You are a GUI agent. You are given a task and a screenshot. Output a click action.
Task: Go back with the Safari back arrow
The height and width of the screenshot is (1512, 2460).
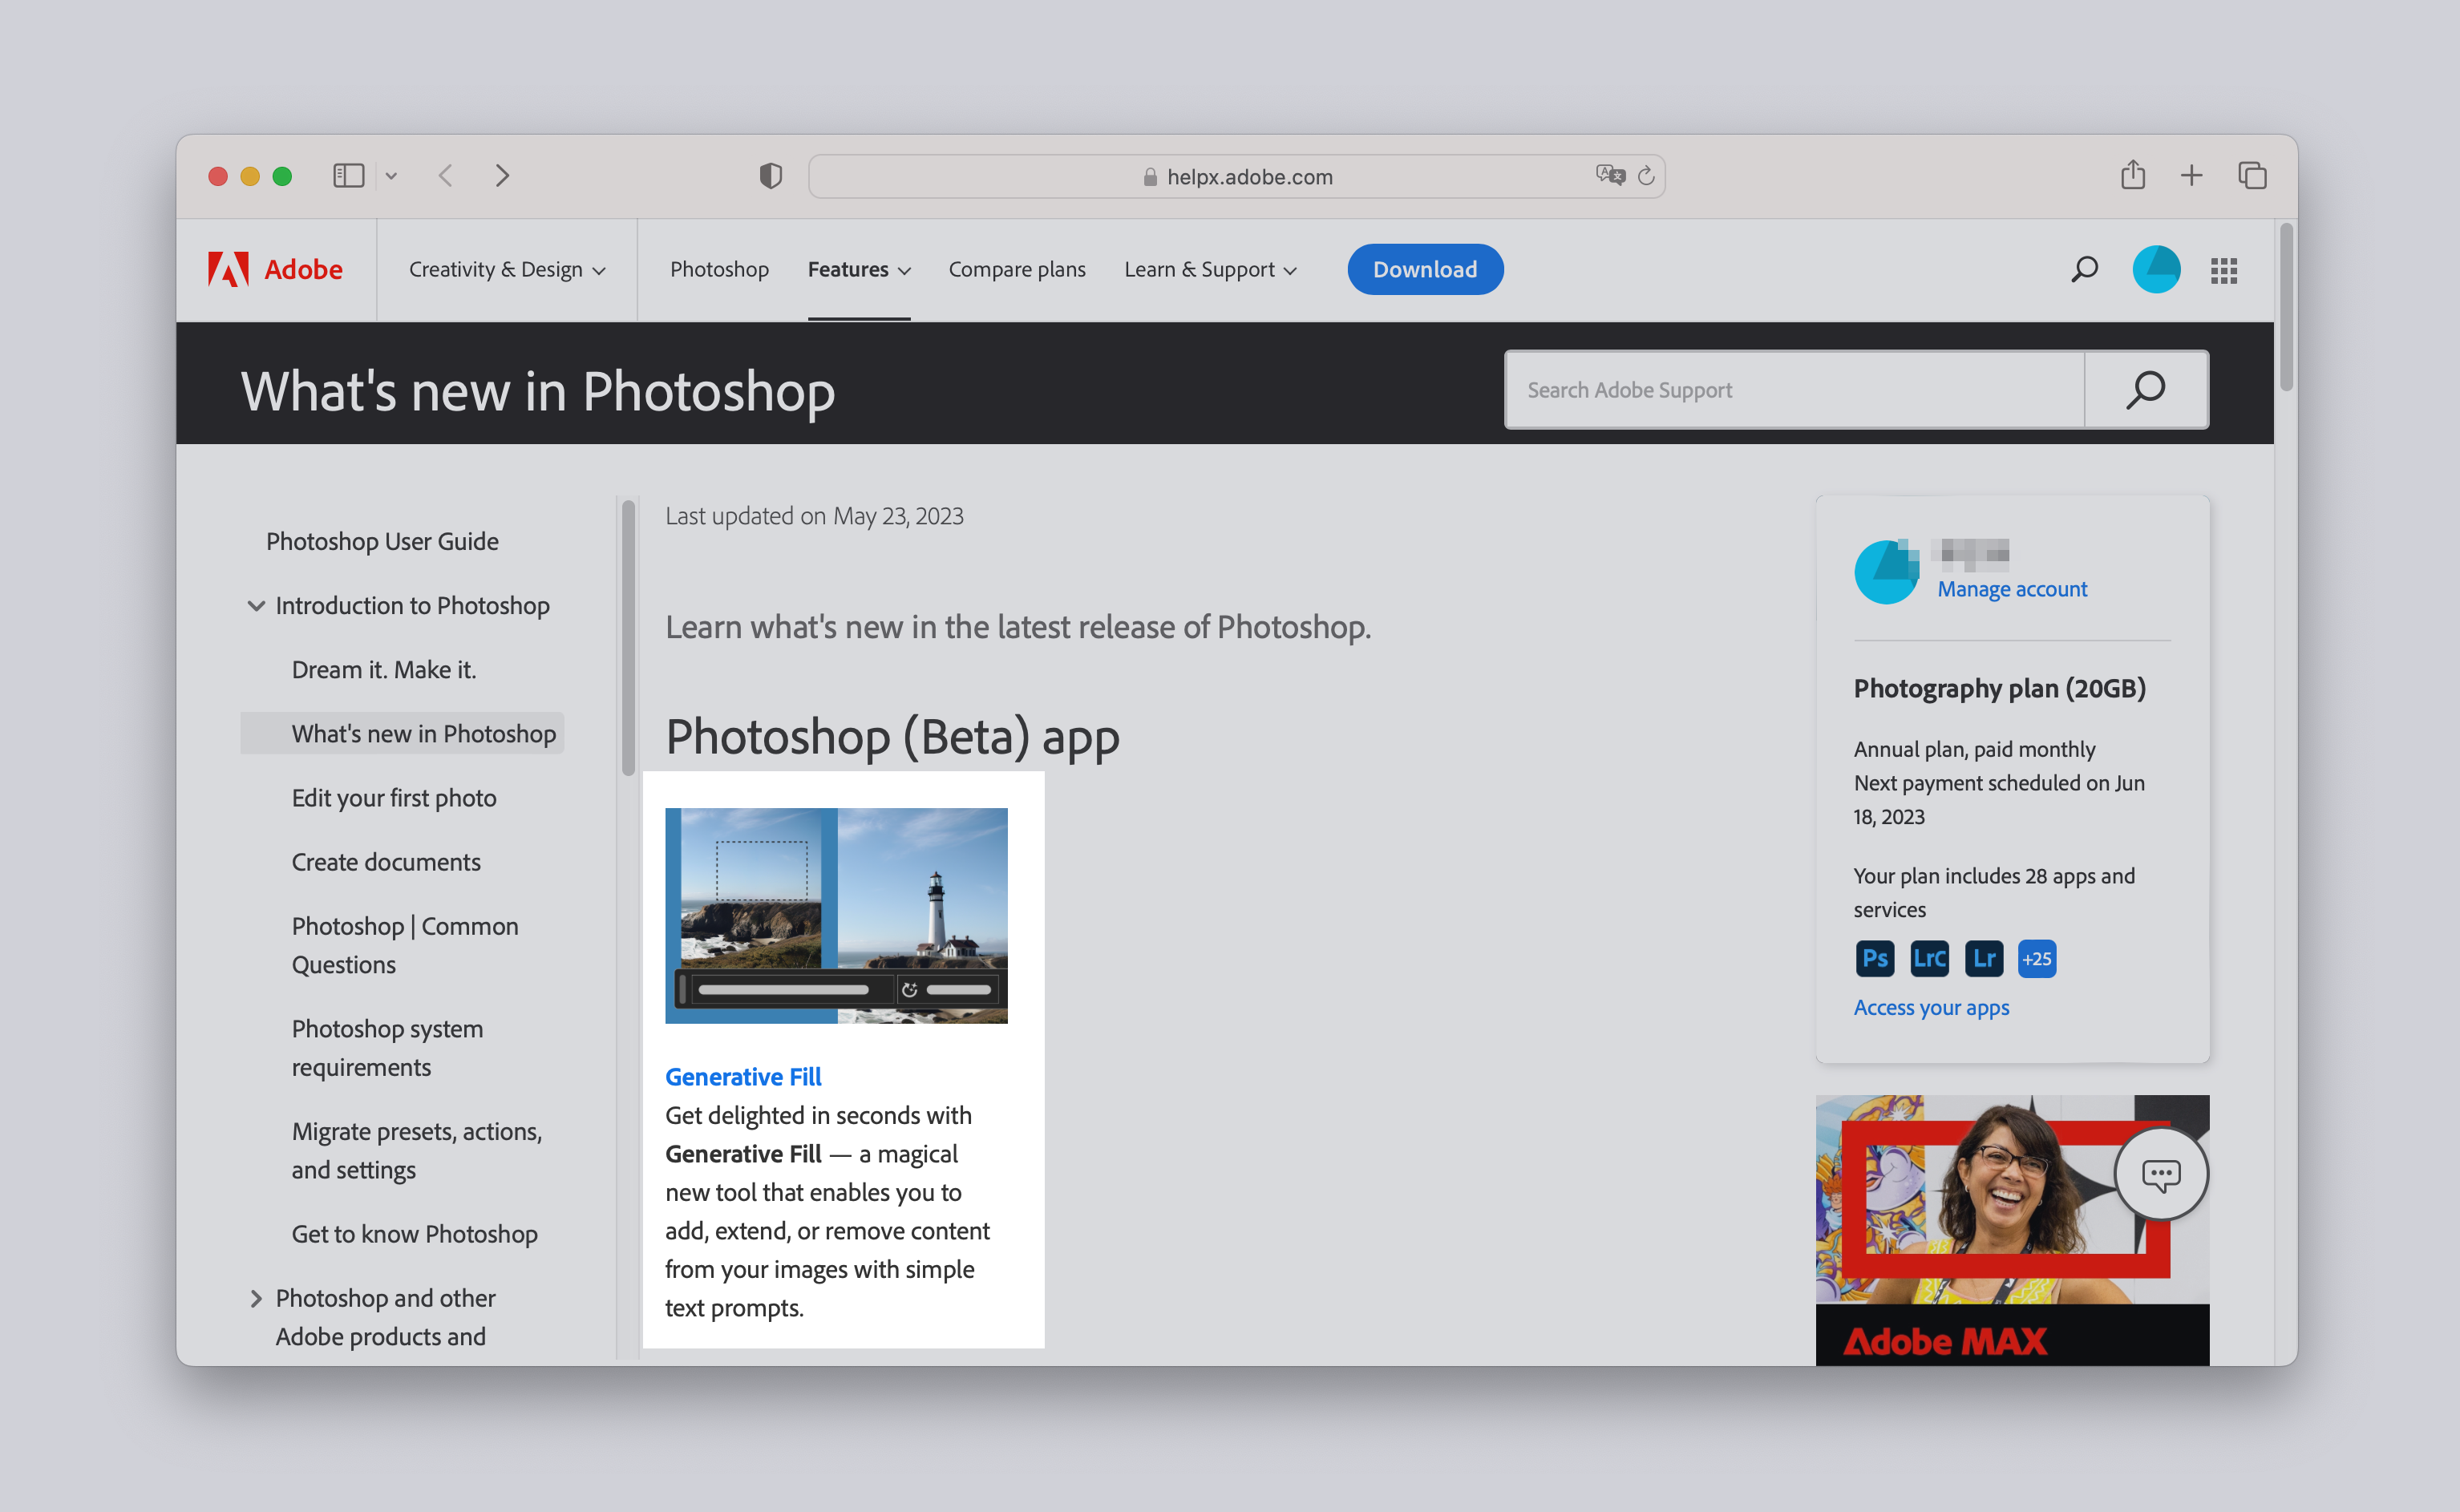click(446, 176)
